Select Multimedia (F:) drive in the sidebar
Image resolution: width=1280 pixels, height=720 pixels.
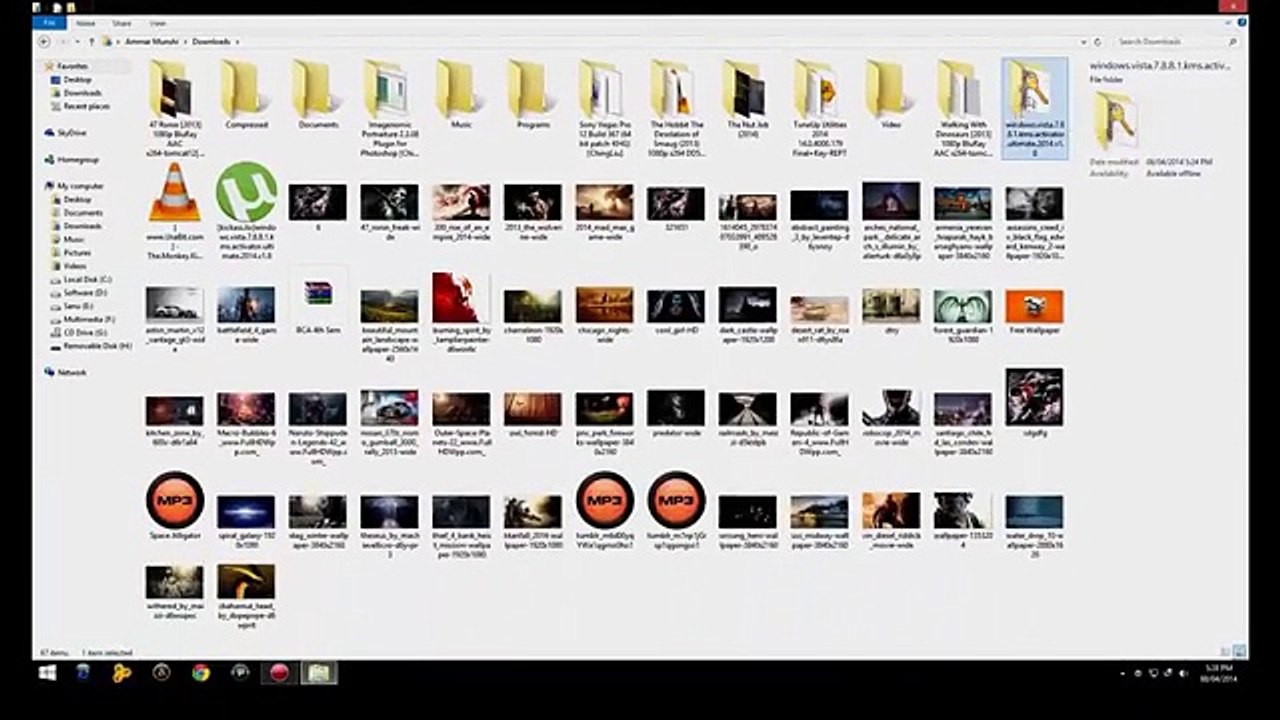pyautogui.click(x=88, y=319)
